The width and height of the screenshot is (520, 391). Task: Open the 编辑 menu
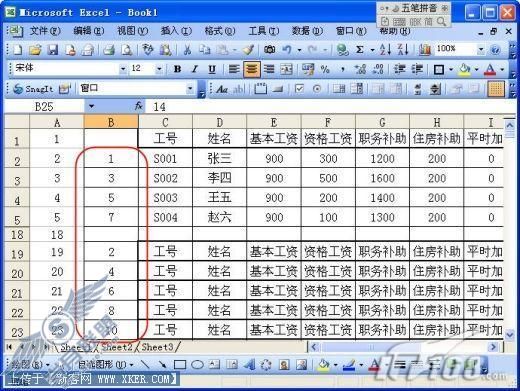pyautogui.click(x=89, y=31)
